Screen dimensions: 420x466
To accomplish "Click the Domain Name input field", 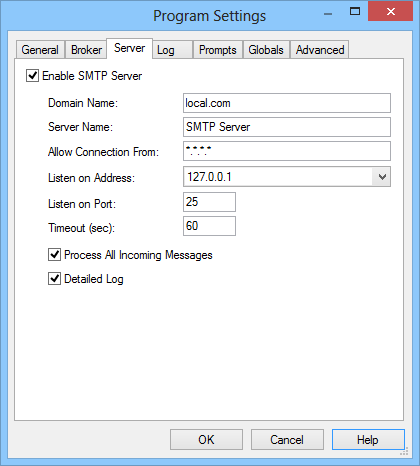I will point(287,103).
